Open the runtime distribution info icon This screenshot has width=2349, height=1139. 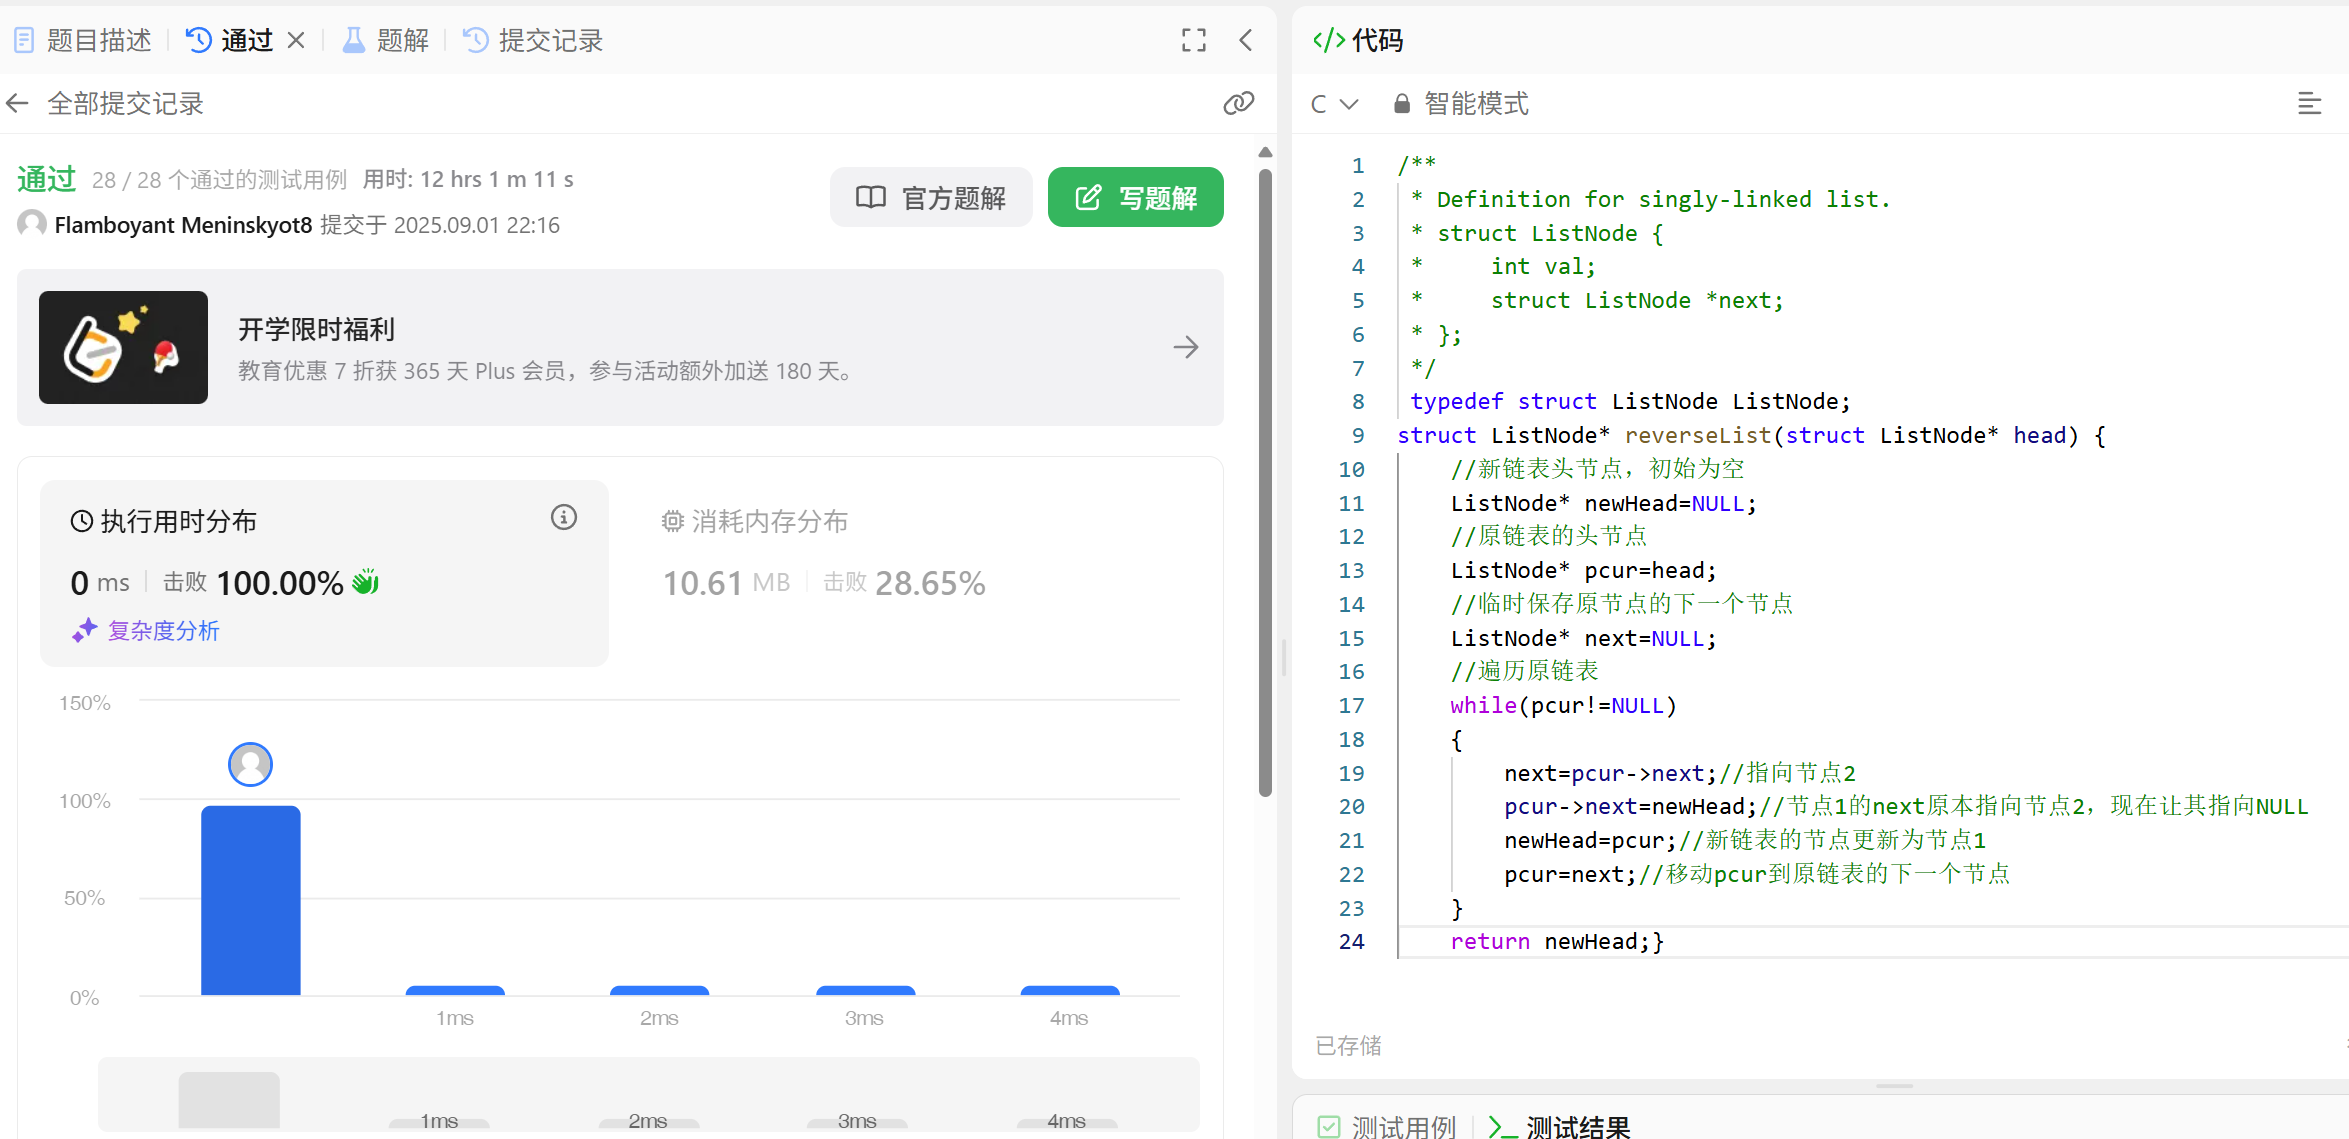pos(564,517)
